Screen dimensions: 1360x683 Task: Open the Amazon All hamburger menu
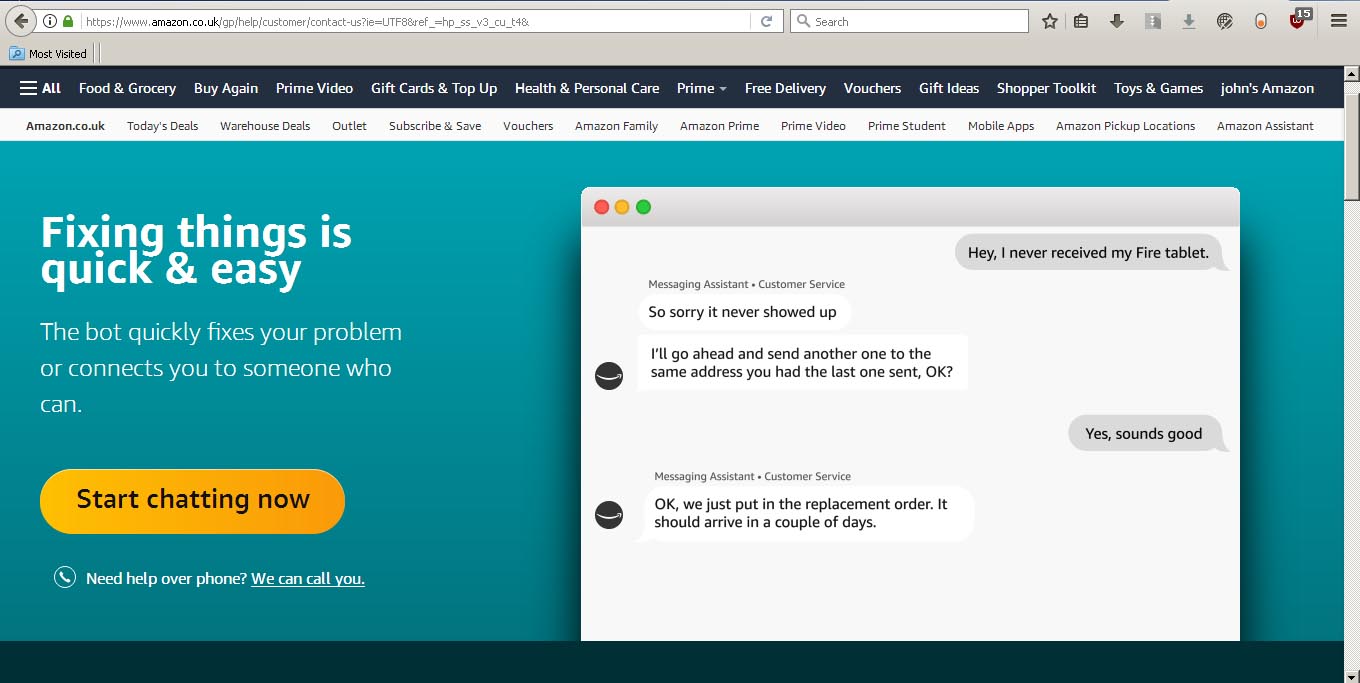pyautogui.click(x=40, y=88)
